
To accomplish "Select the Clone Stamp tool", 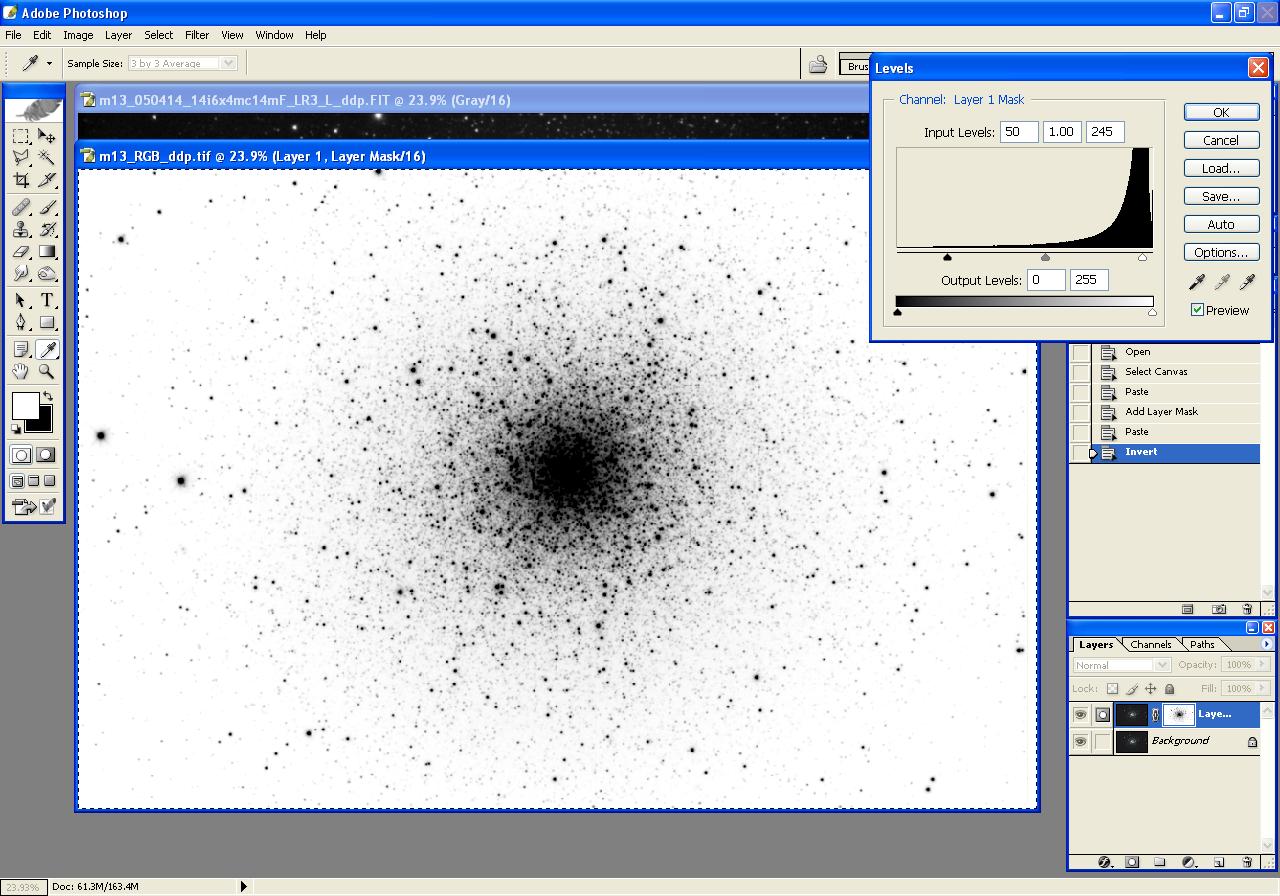I will click(x=21, y=229).
